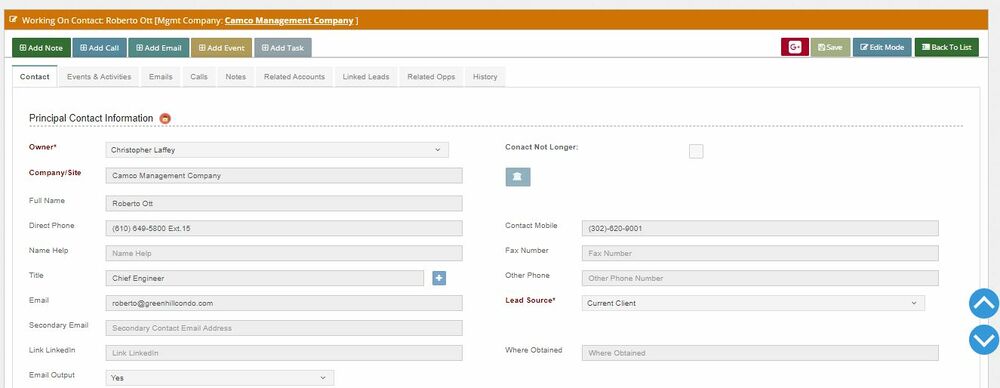Click the Add Call button
The height and width of the screenshot is (388, 1000).
pyautogui.click(x=99, y=48)
